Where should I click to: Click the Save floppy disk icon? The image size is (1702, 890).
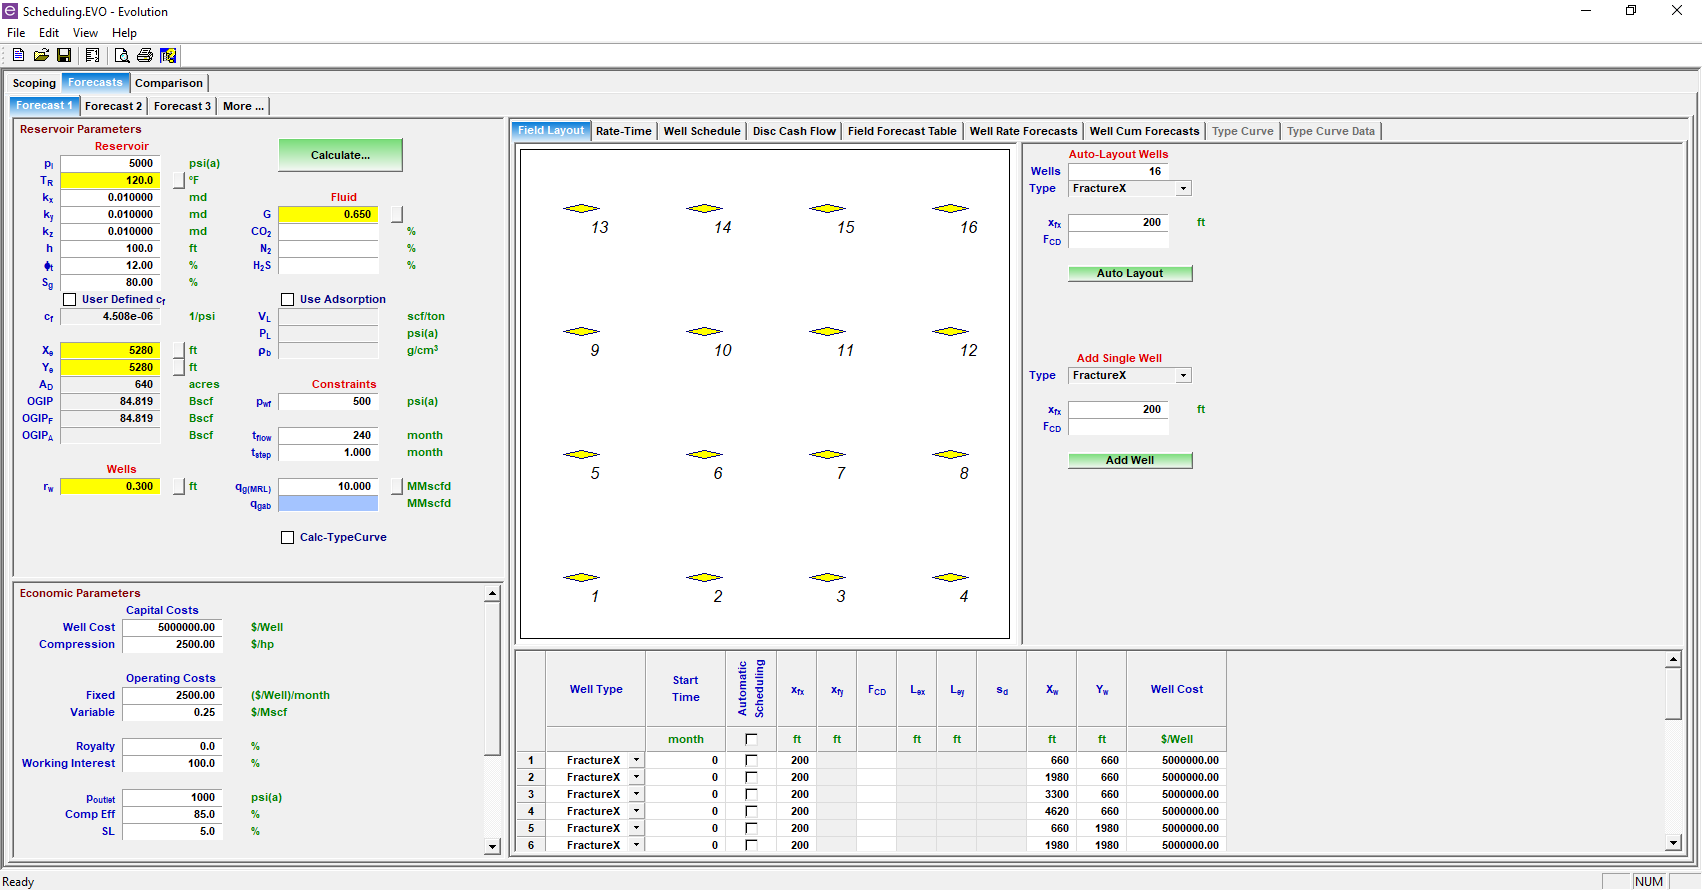[64, 55]
